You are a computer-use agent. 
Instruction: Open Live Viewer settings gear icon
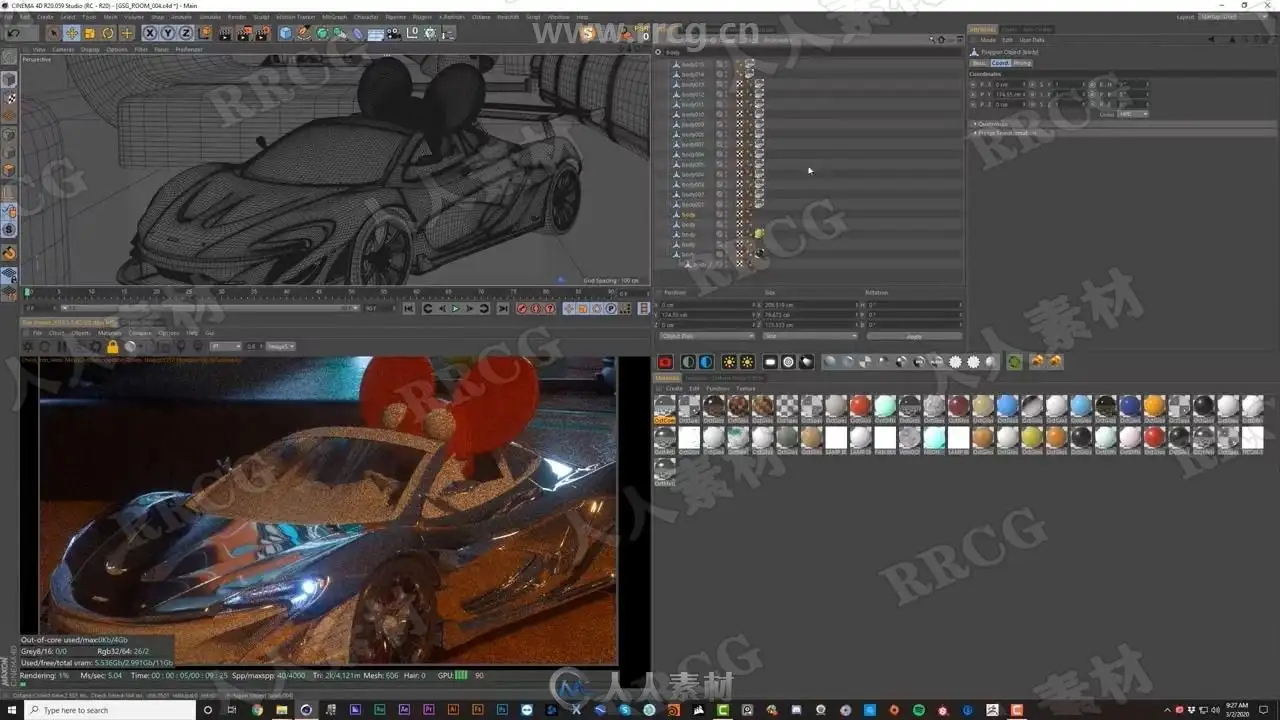coord(95,347)
